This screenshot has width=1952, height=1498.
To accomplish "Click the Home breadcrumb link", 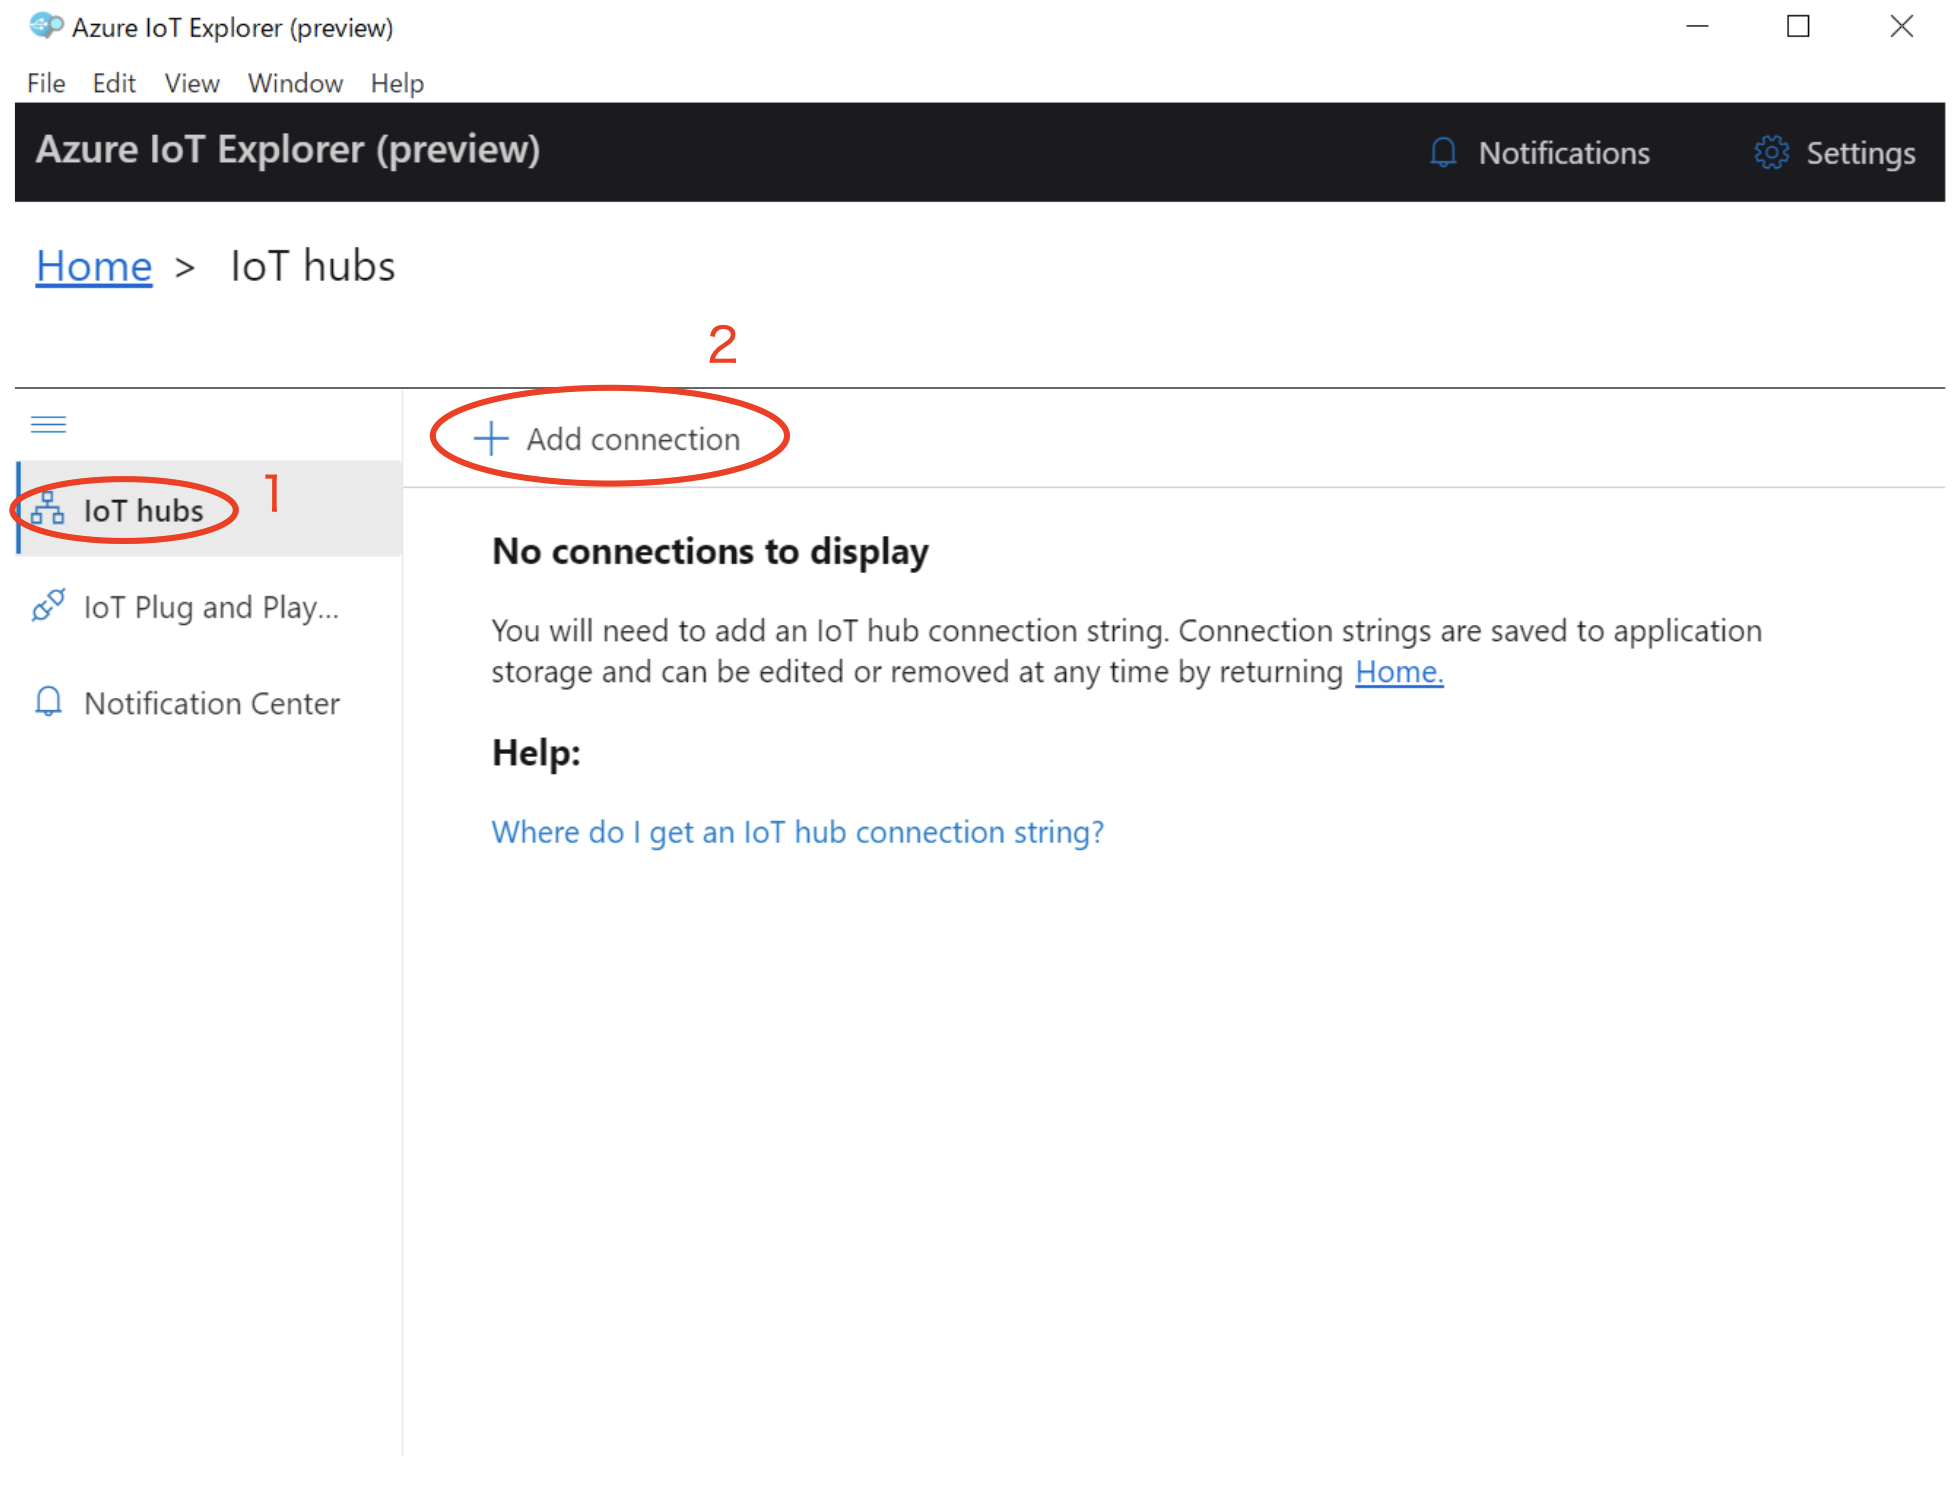I will [x=94, y=266].
